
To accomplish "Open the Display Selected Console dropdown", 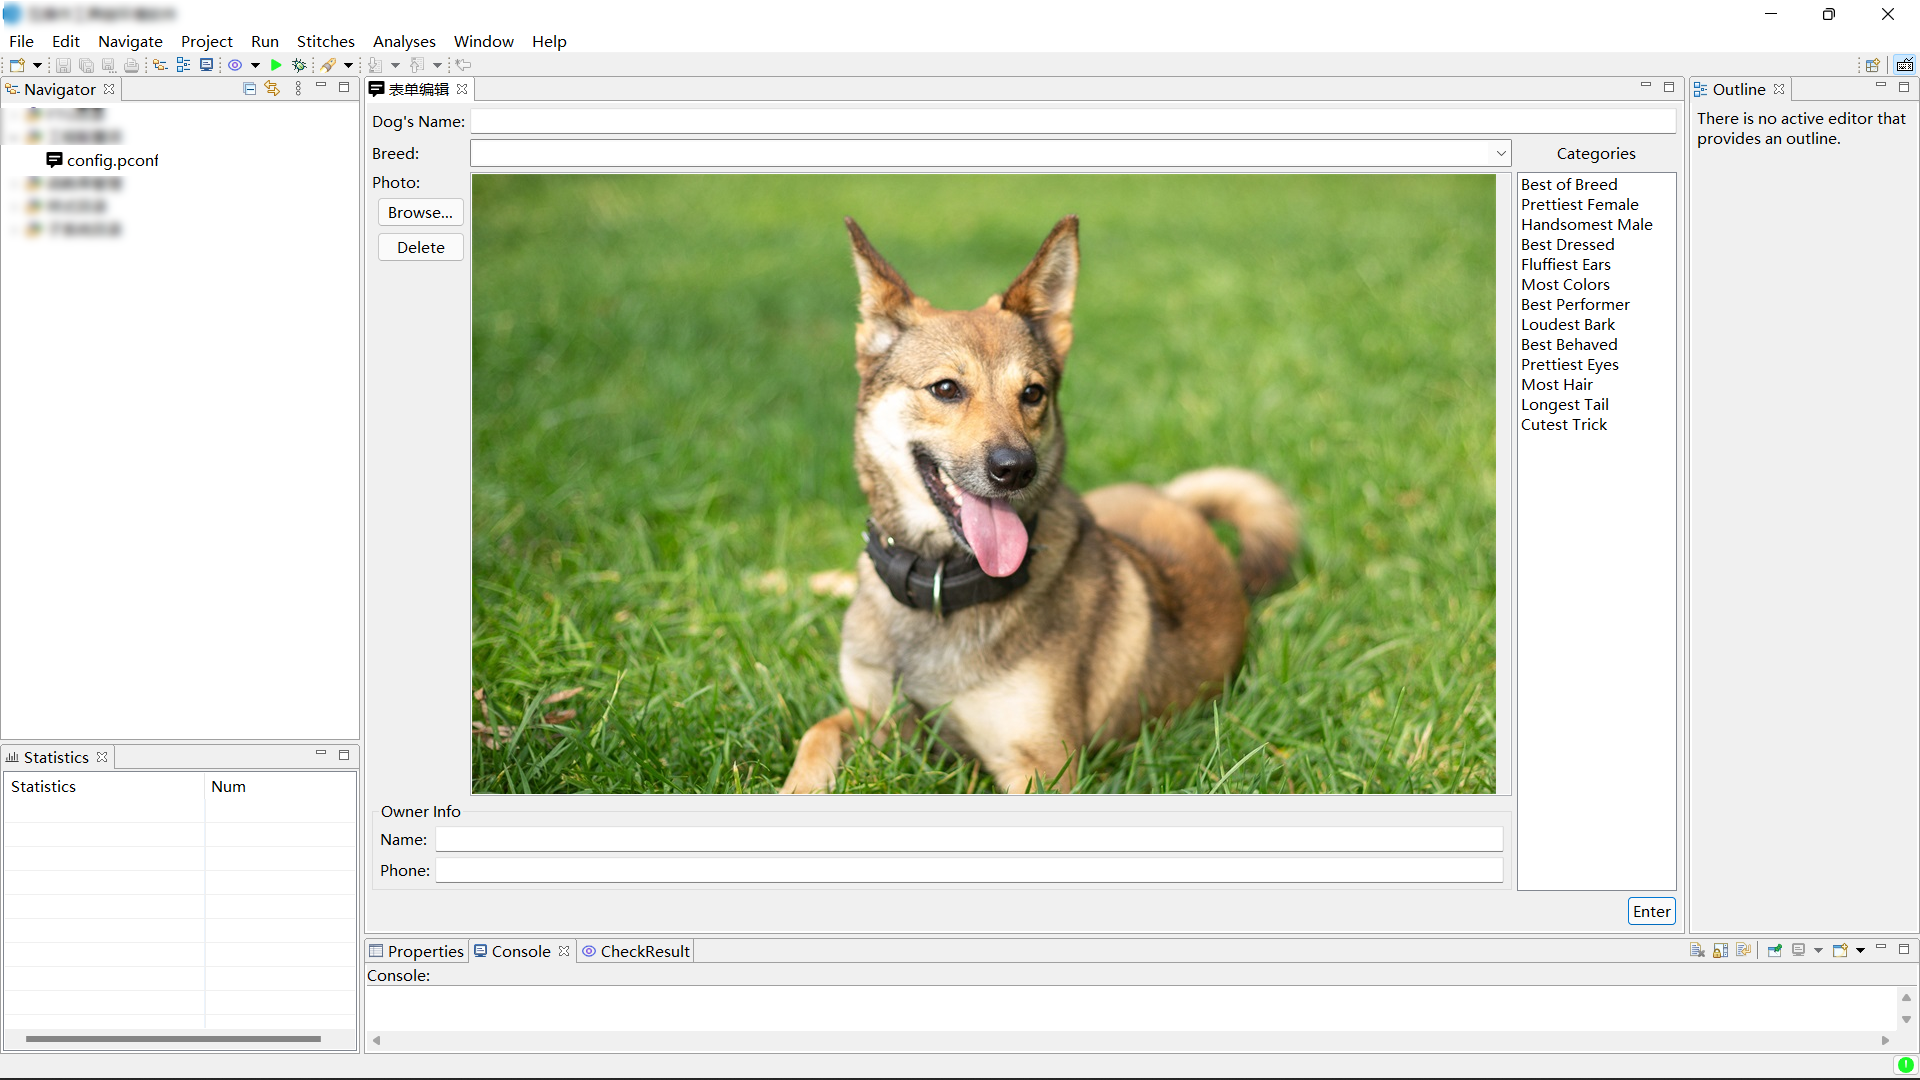I will point(1818,951).
